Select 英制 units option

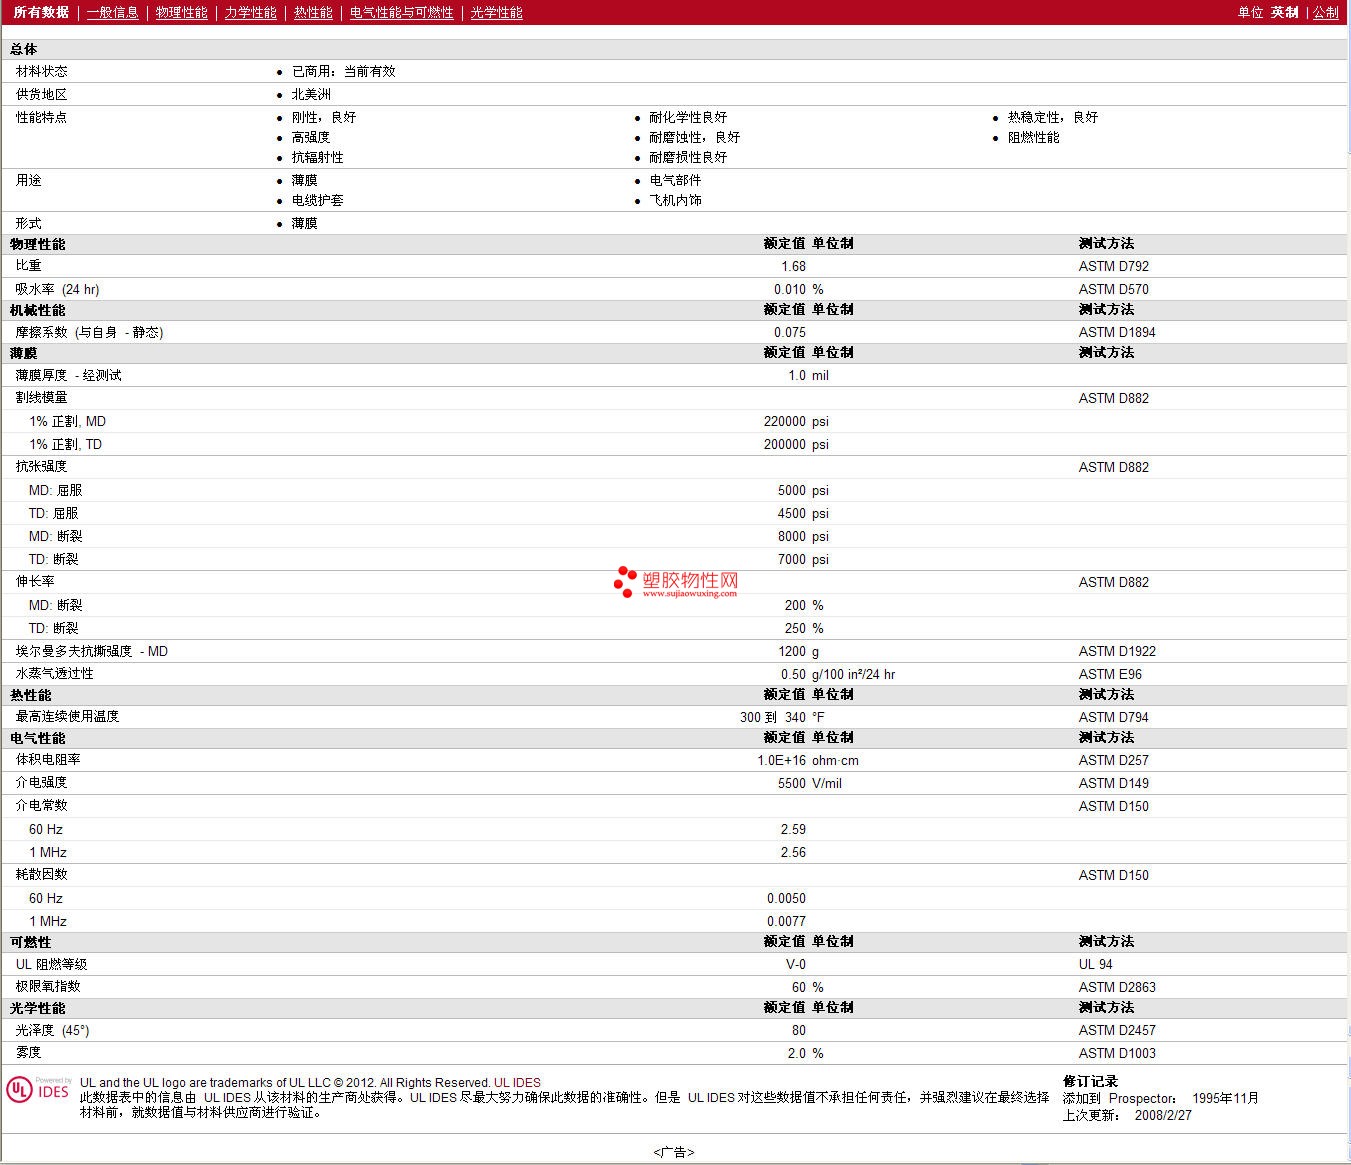click(1284, 13)
